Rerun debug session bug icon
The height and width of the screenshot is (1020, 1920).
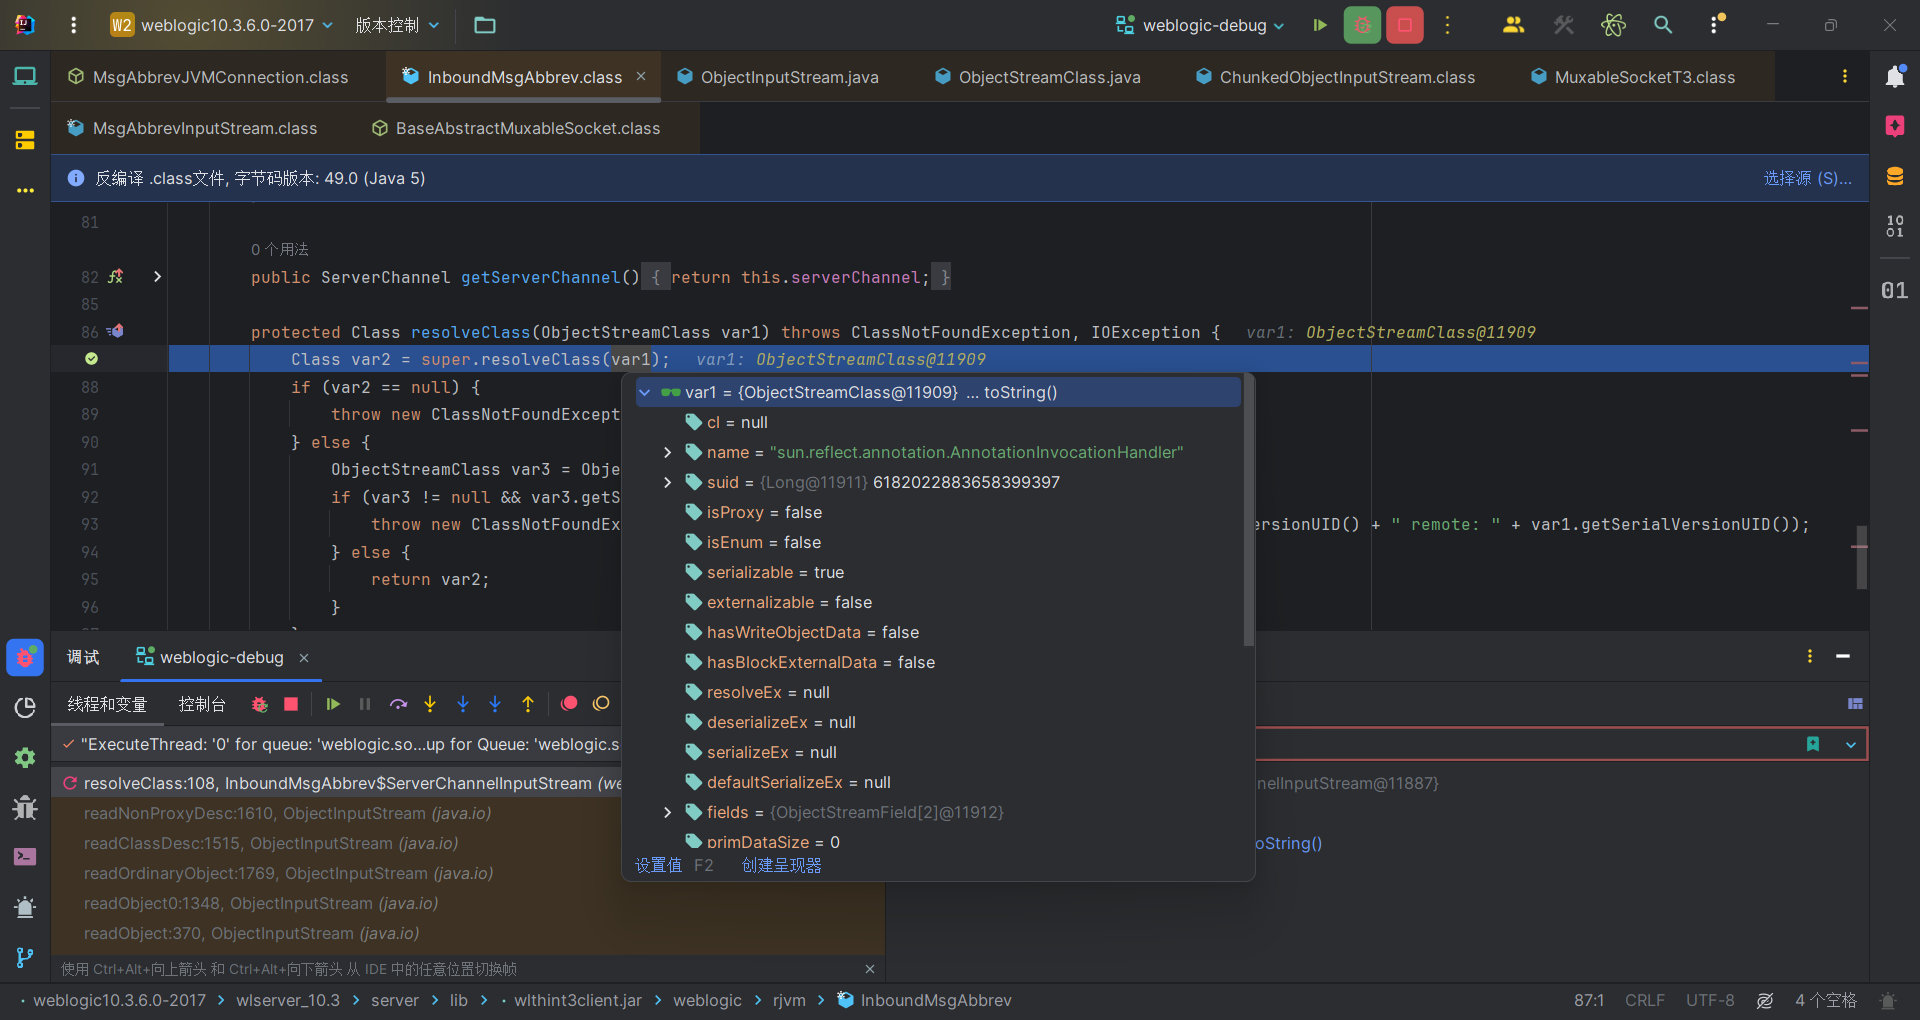[x=260, y=704]
